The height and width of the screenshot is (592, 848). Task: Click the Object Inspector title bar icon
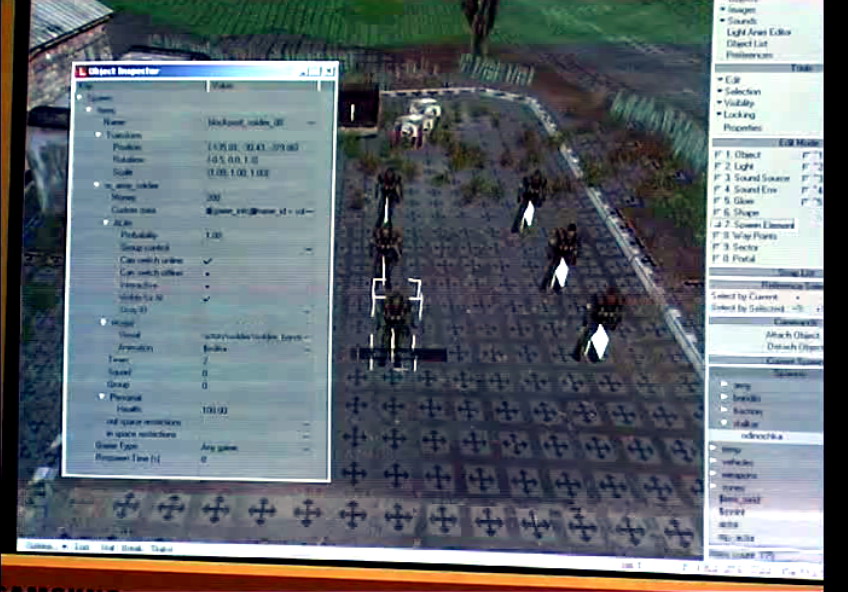pos(80,71)
